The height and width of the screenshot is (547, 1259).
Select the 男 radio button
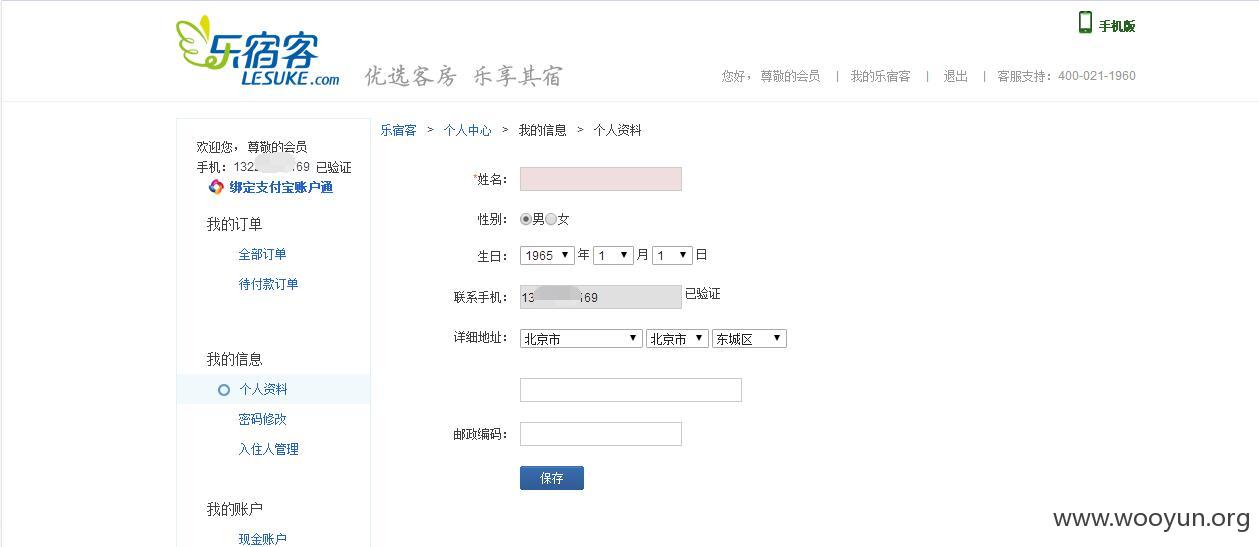click(526, 219)
